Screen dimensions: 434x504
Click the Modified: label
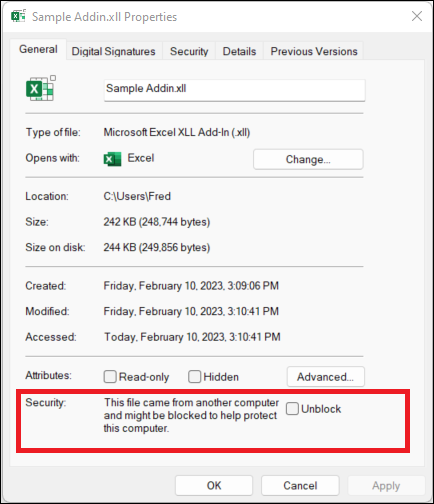(47, 311)
